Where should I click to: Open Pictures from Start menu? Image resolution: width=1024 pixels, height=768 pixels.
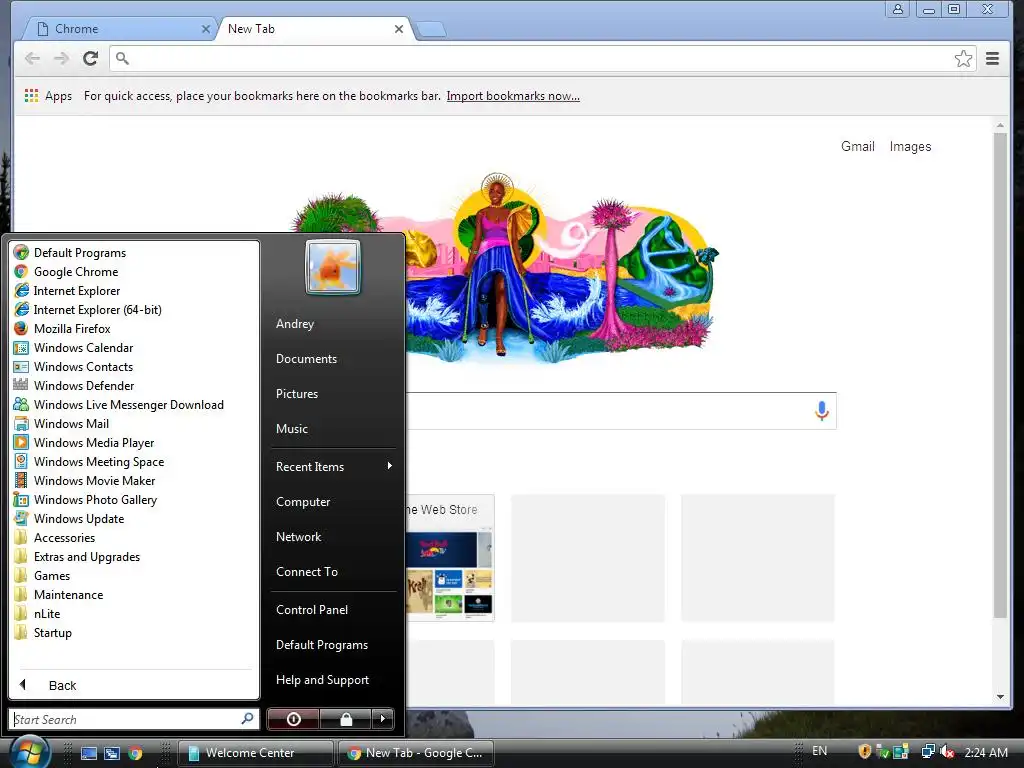[297, 394]
